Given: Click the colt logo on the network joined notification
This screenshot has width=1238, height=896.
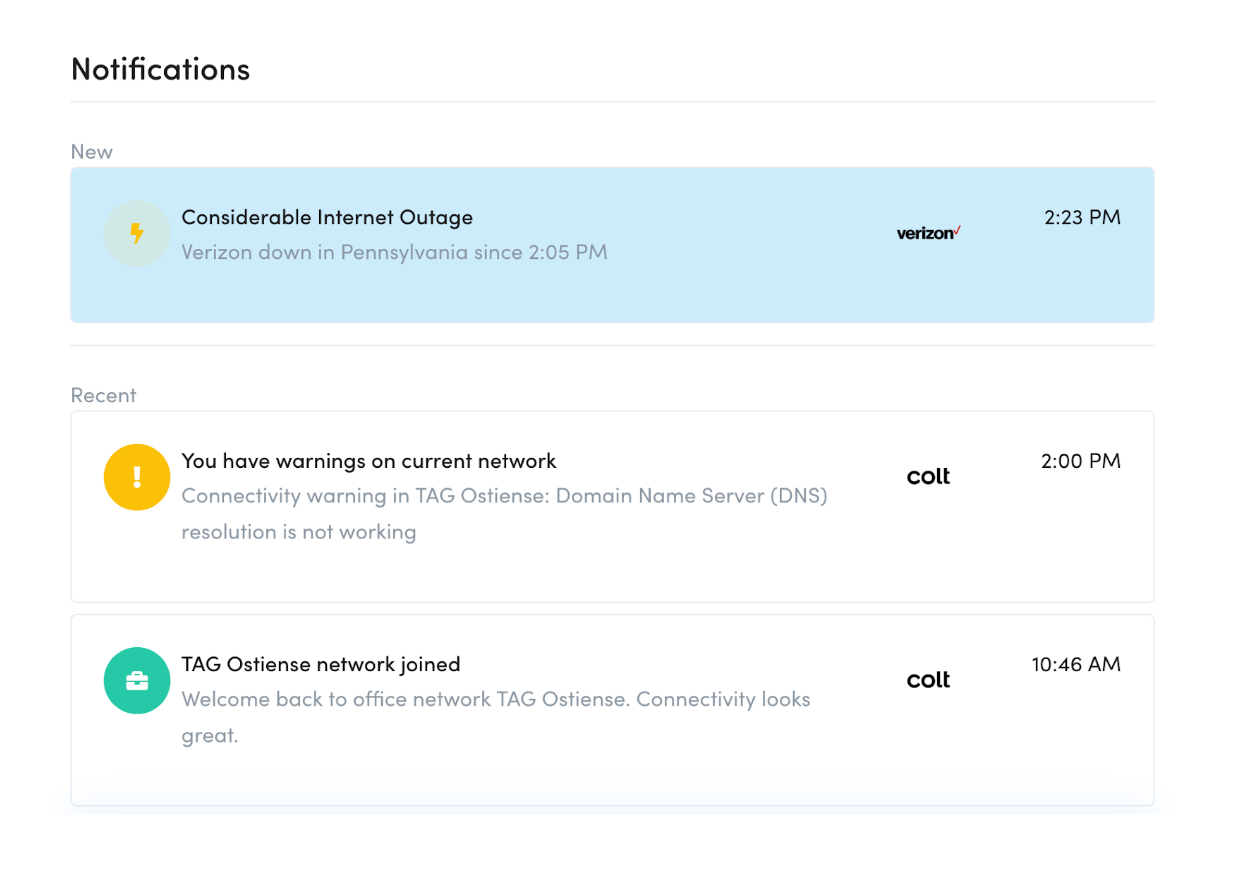Looking at the screenshot, I should [x=928, y=679].
